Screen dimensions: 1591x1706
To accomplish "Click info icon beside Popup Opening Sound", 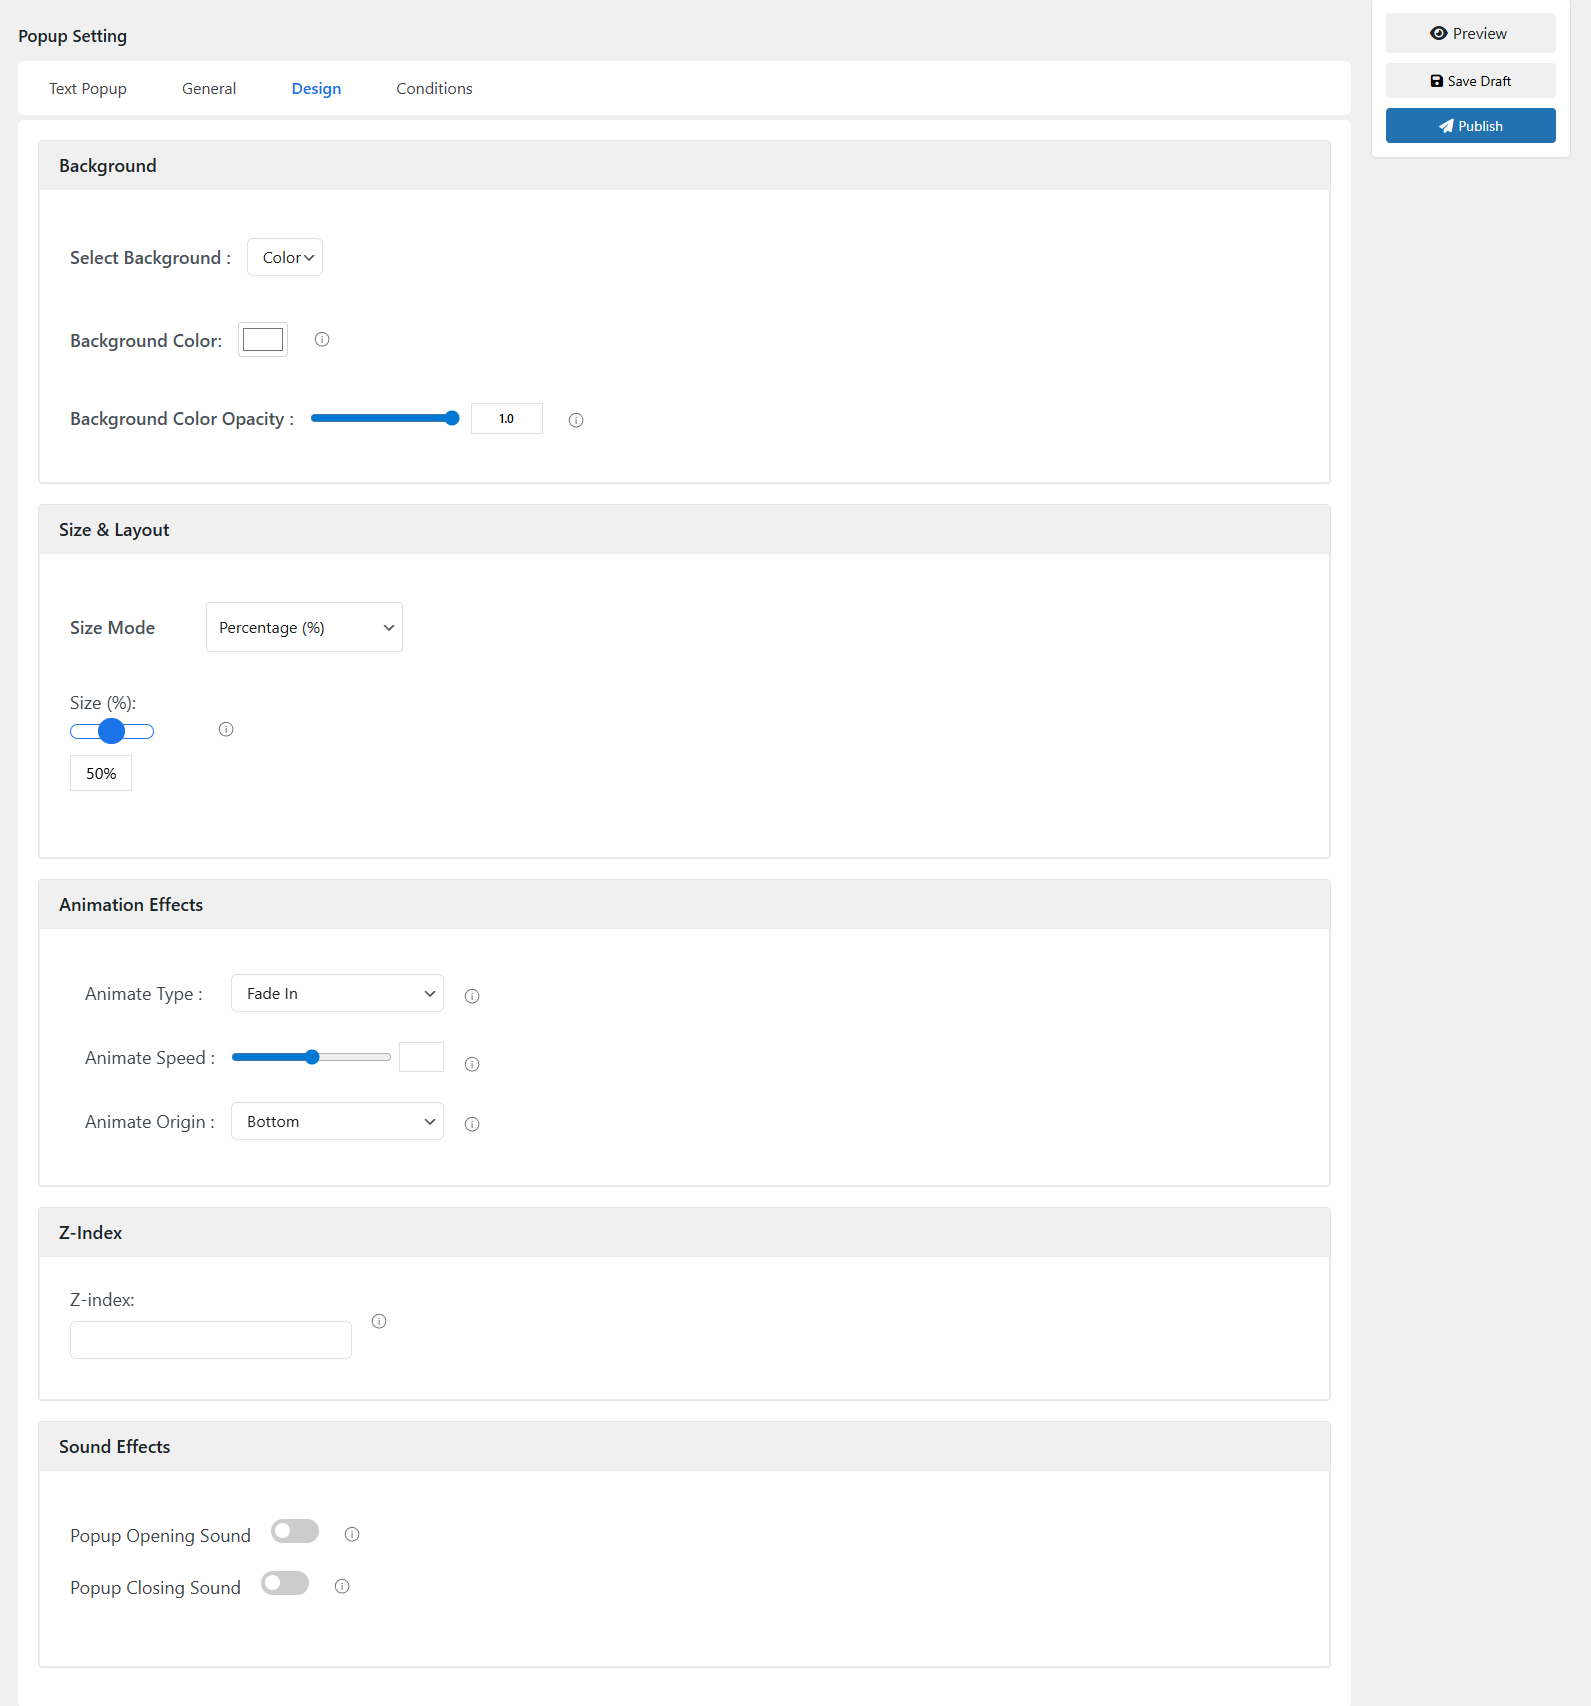I will tap(352, 1534).
